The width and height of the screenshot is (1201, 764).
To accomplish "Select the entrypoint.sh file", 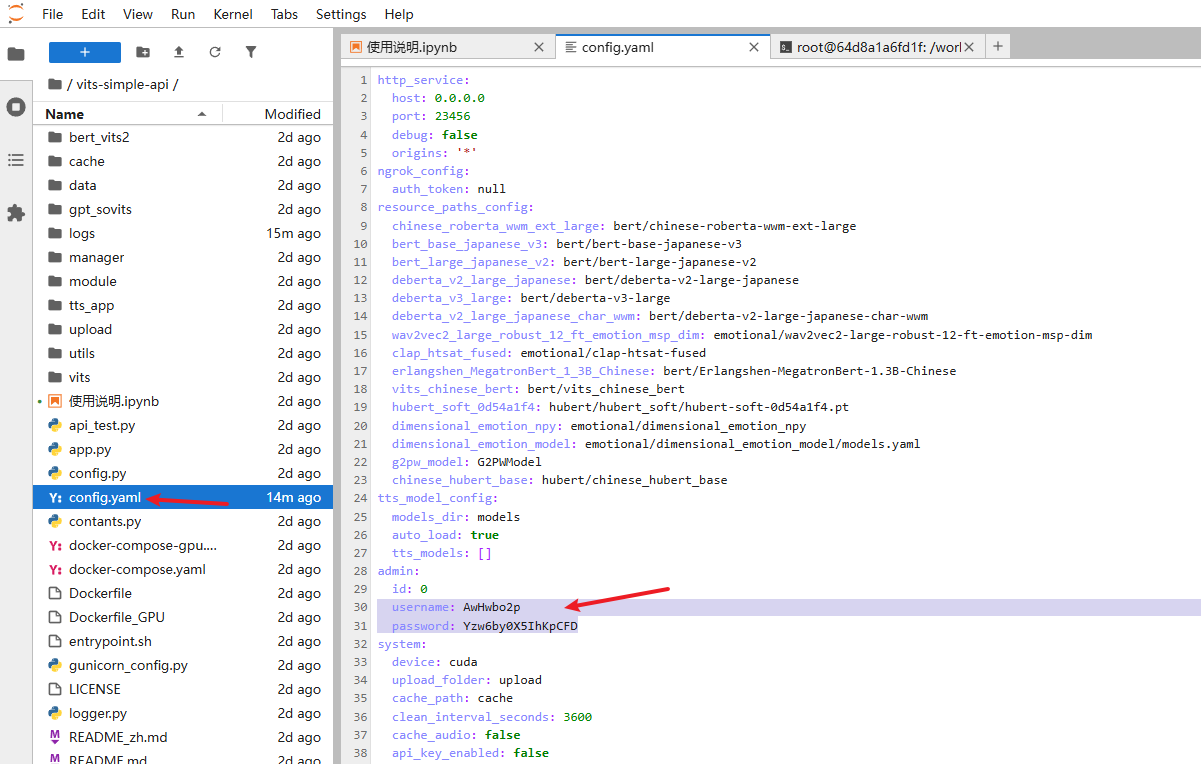I will tap(183, 641).
